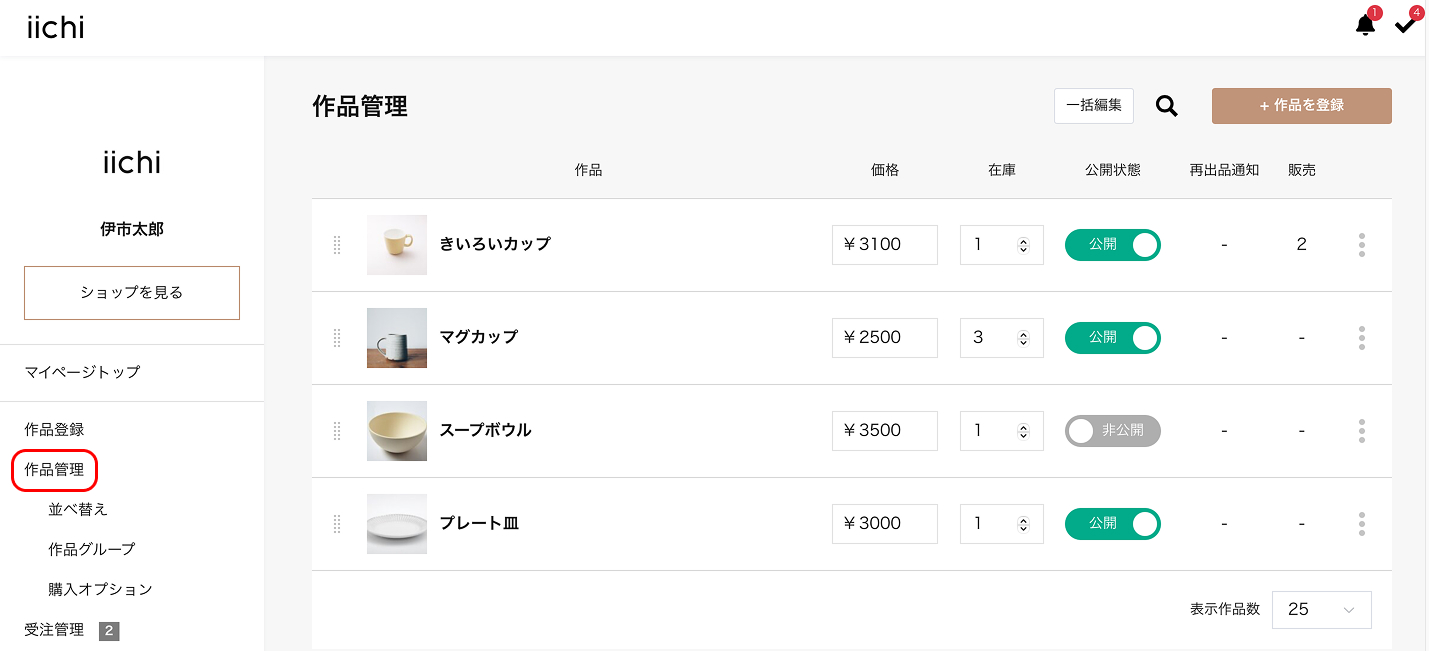Click the price field for マグカップ

coord(884,338)
